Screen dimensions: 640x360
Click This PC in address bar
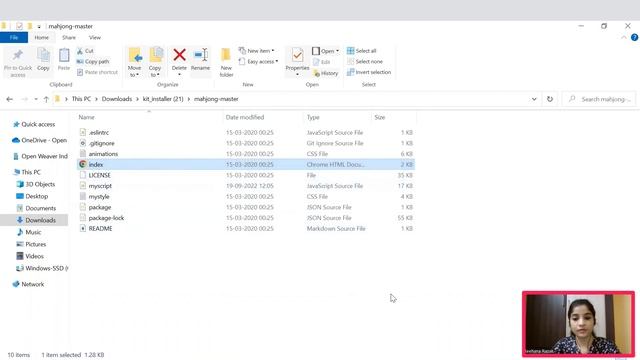click(81, 99)
